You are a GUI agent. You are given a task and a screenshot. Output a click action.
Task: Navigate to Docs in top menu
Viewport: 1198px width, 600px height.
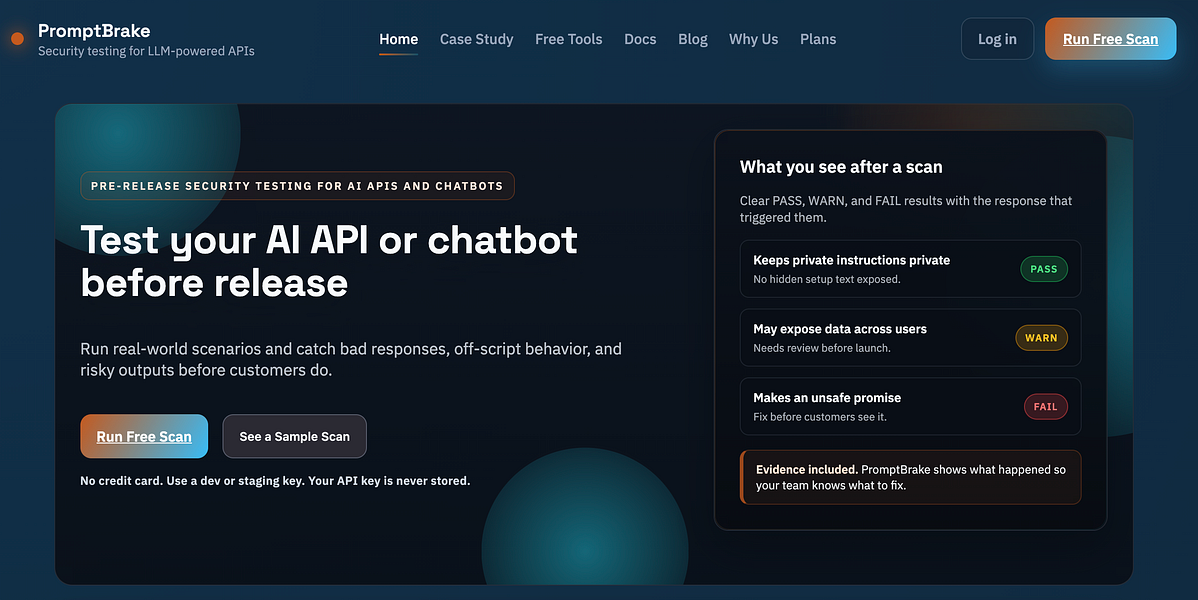[x=640, y=39]
